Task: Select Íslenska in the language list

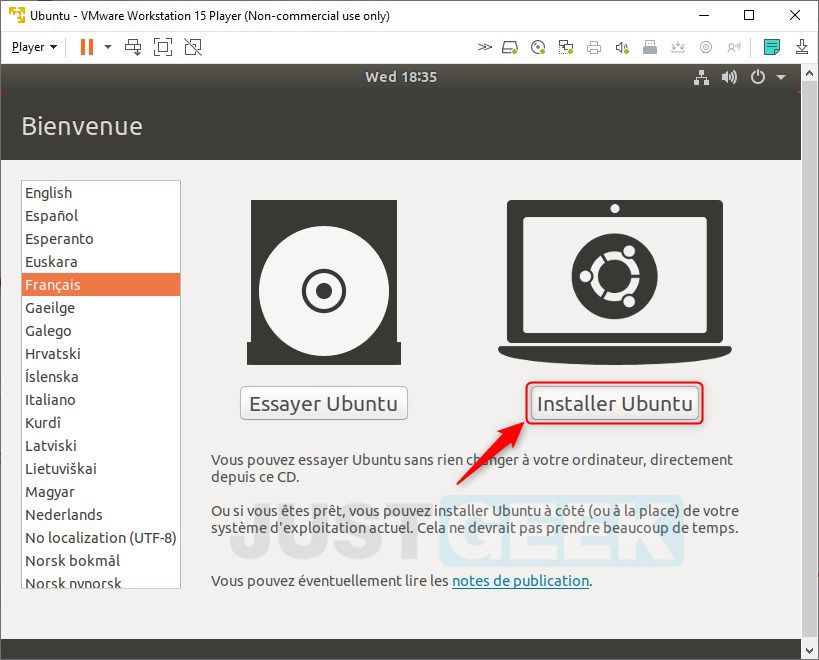Action: (101, 376)
